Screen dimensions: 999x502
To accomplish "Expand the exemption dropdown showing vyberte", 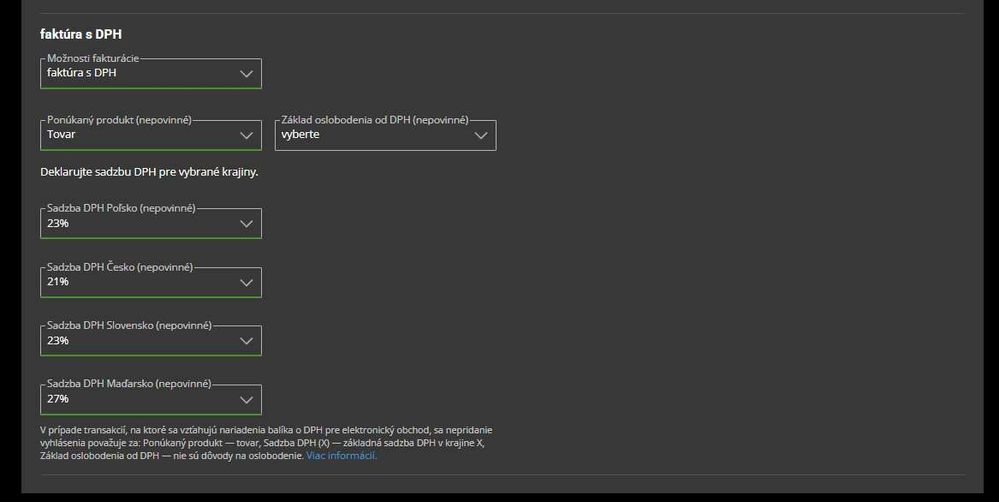I will (x=375, y=135).
